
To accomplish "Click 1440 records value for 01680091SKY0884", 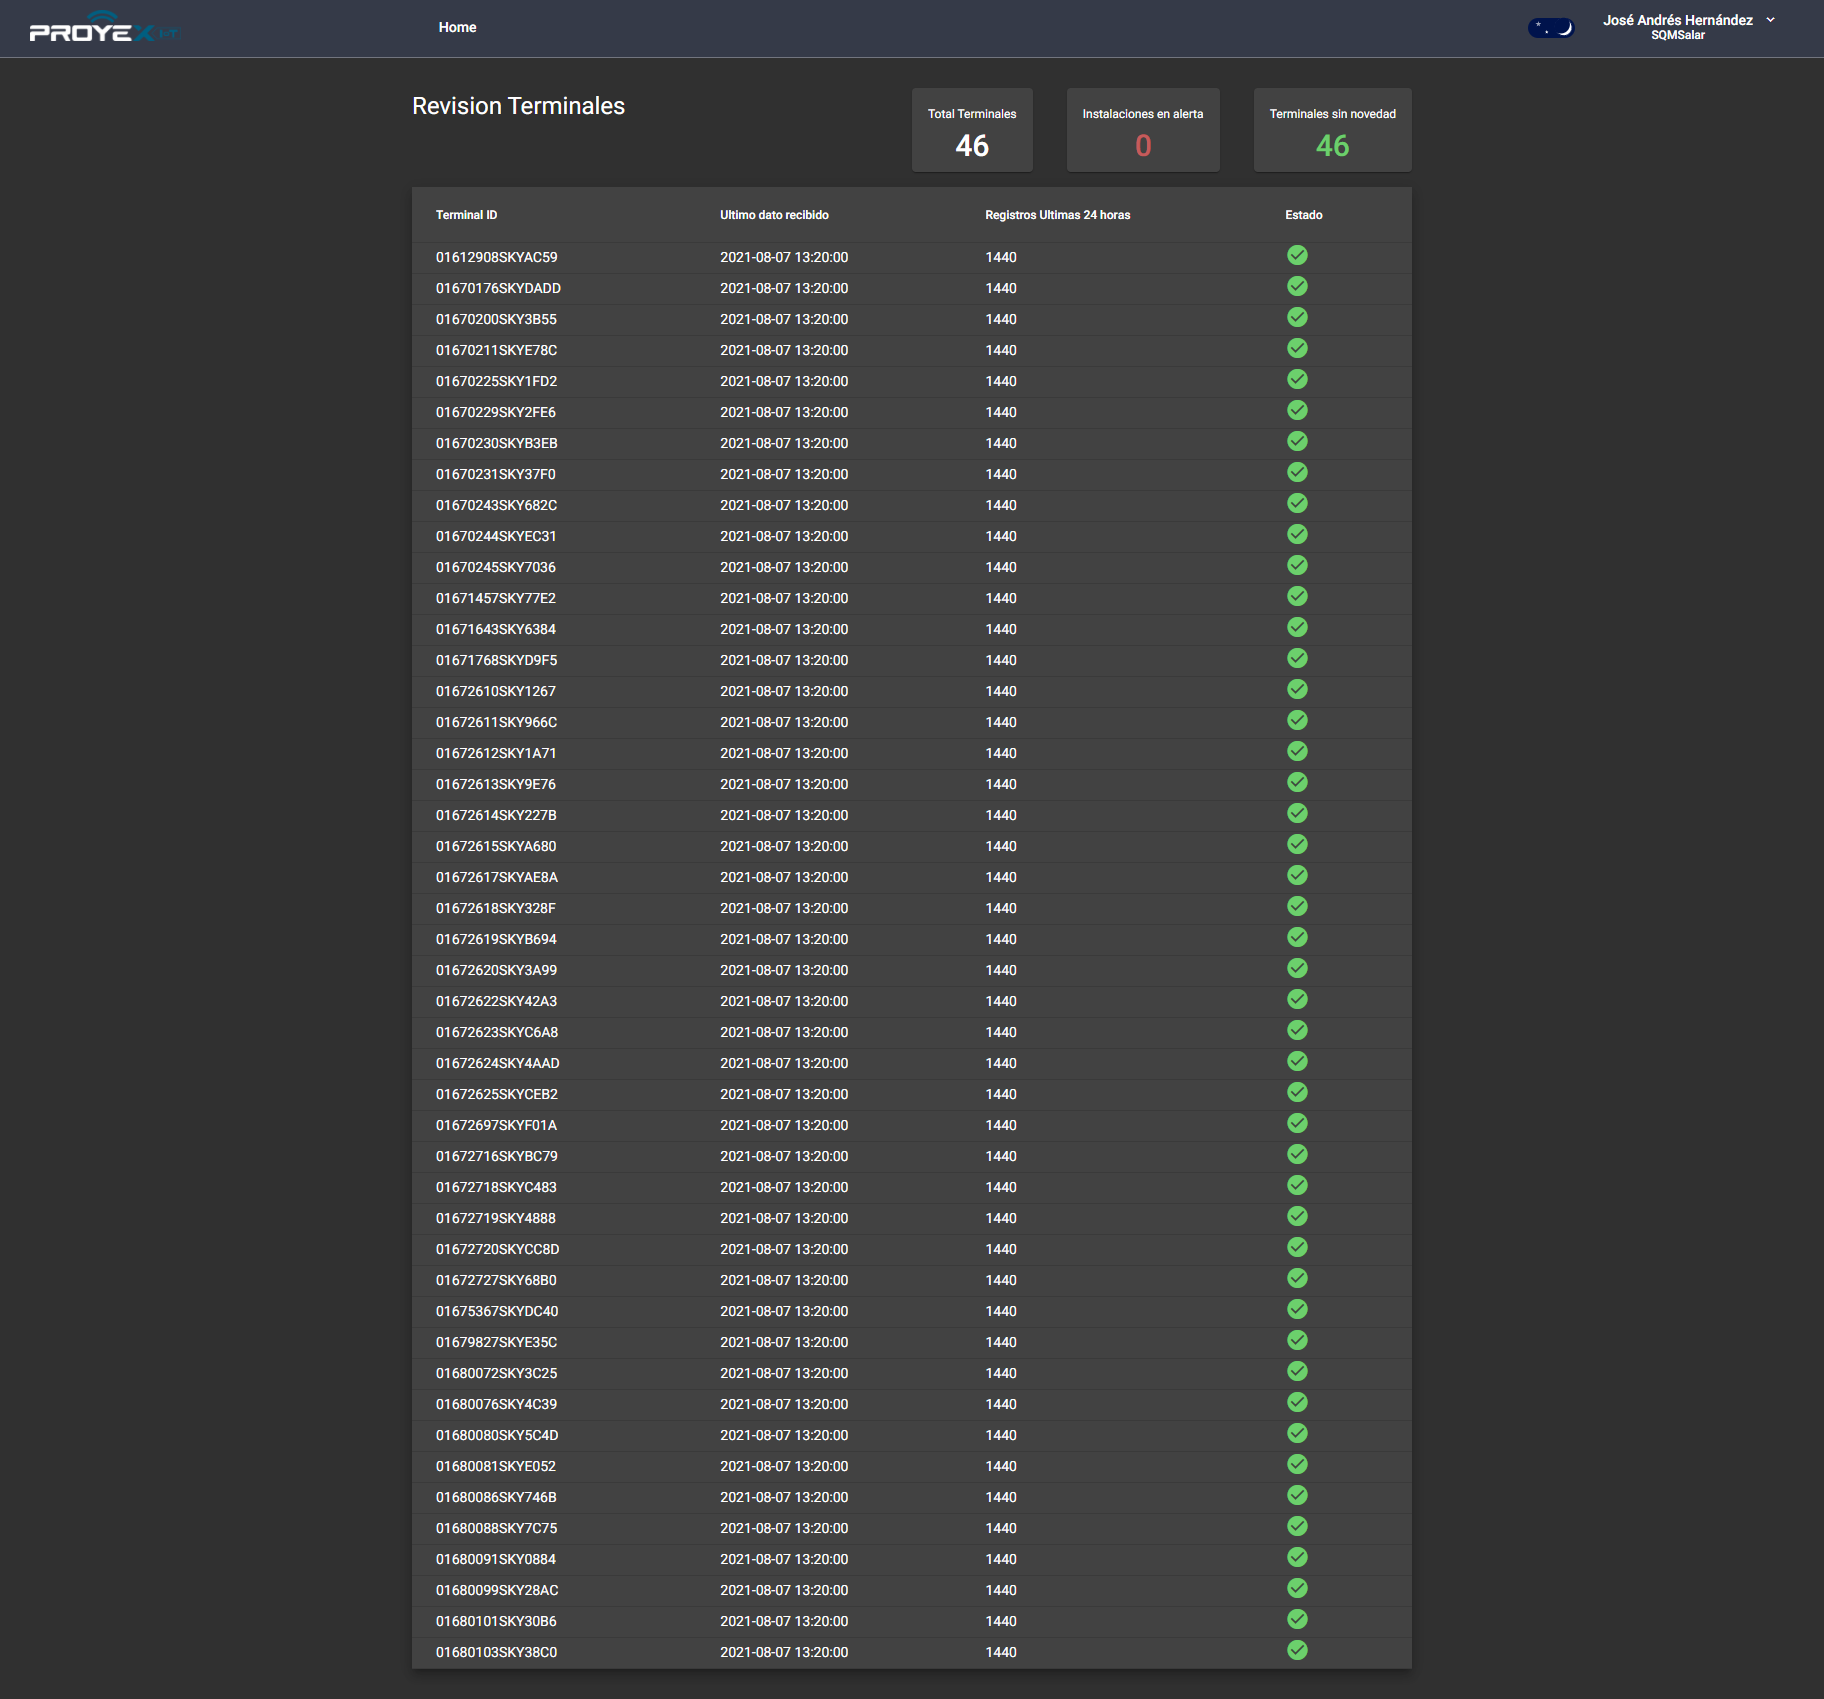I will (x=1001, y=1559).
